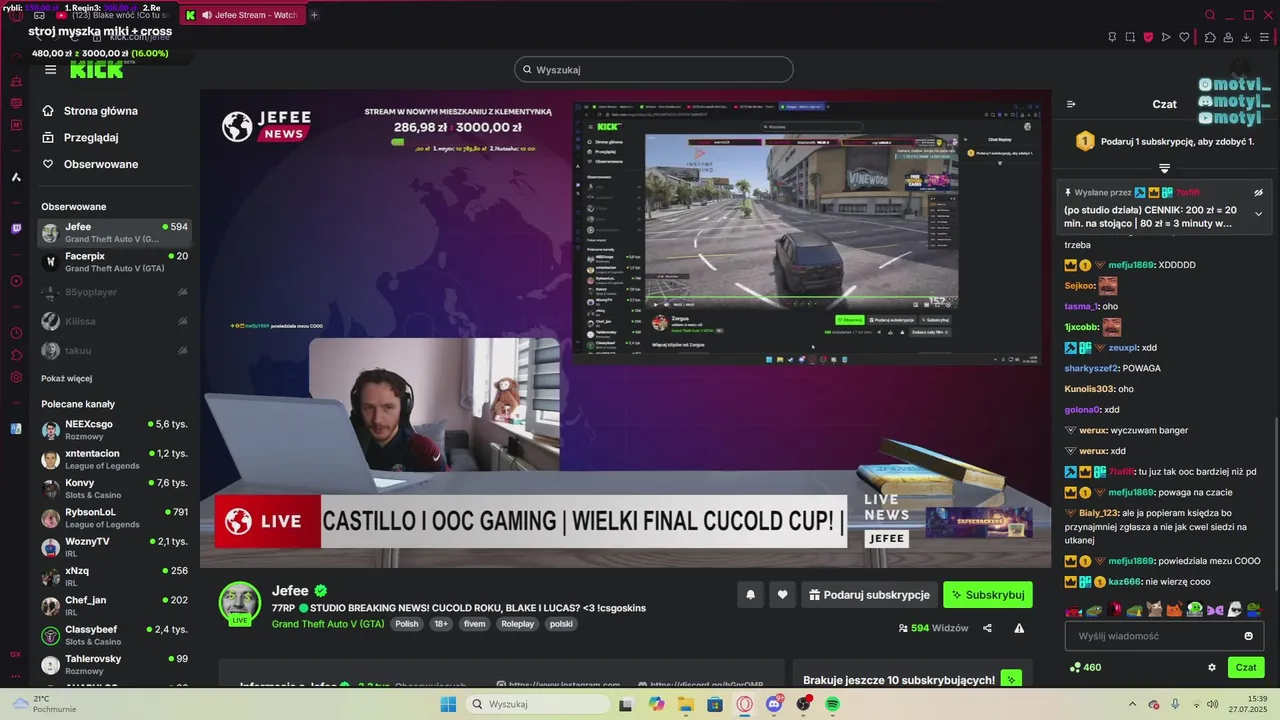Open recommended channel xntentacion
1280x720 pixels.
[114, 459]
